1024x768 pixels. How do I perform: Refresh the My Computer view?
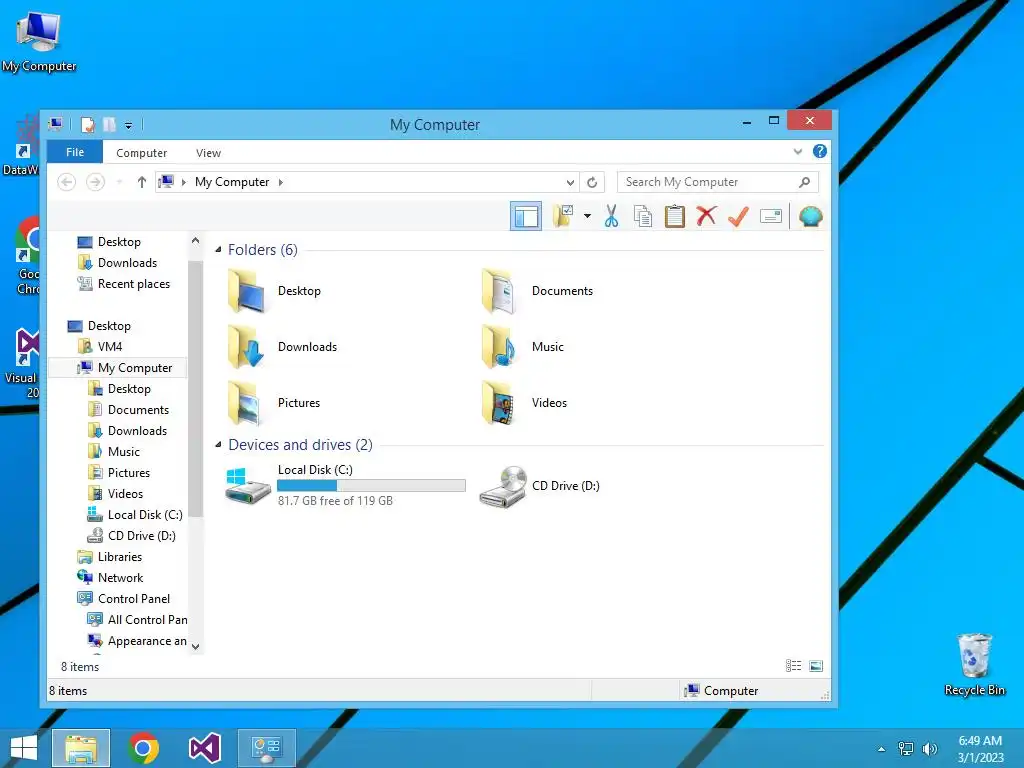(x=592, y=182)
